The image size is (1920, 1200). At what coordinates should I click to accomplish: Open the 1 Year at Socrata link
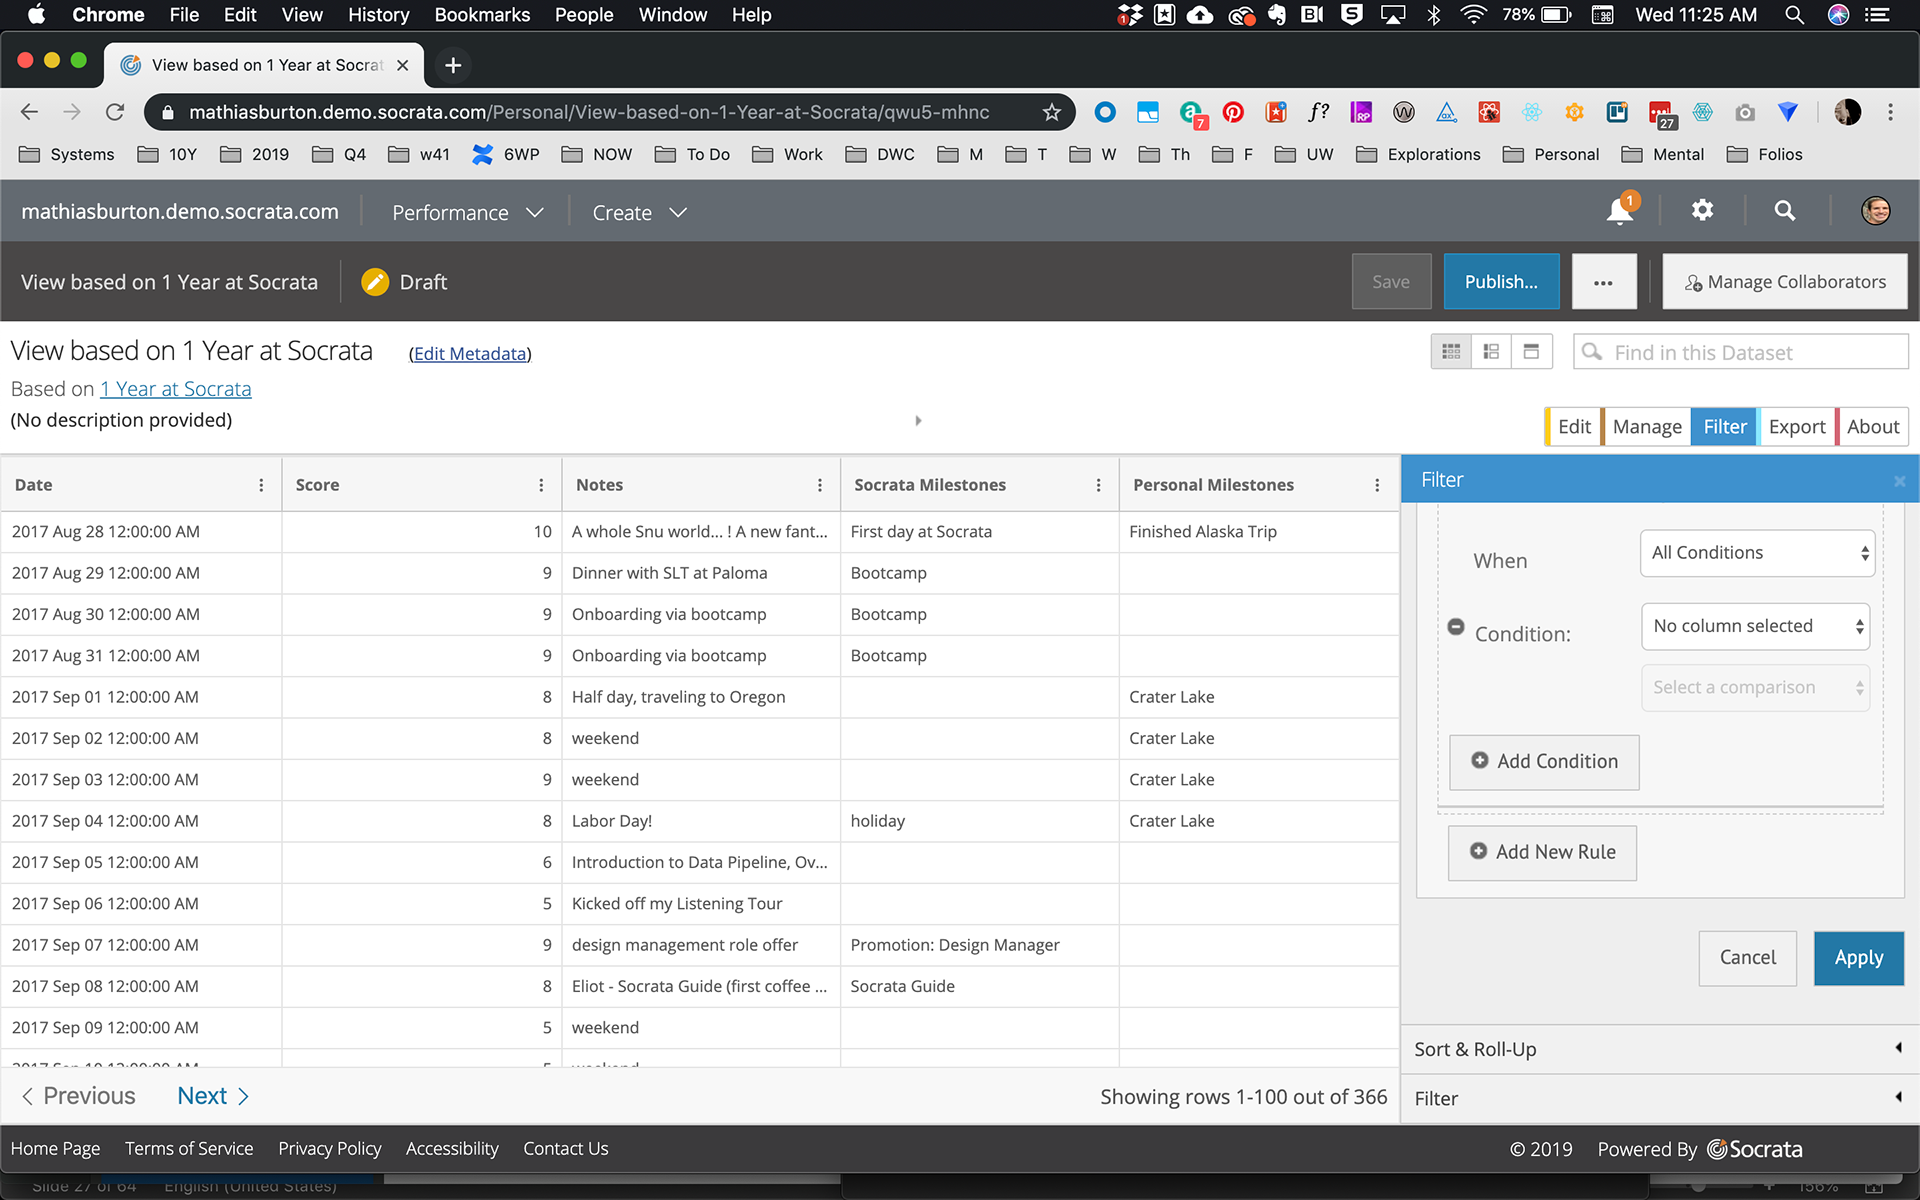click(176, 389)
